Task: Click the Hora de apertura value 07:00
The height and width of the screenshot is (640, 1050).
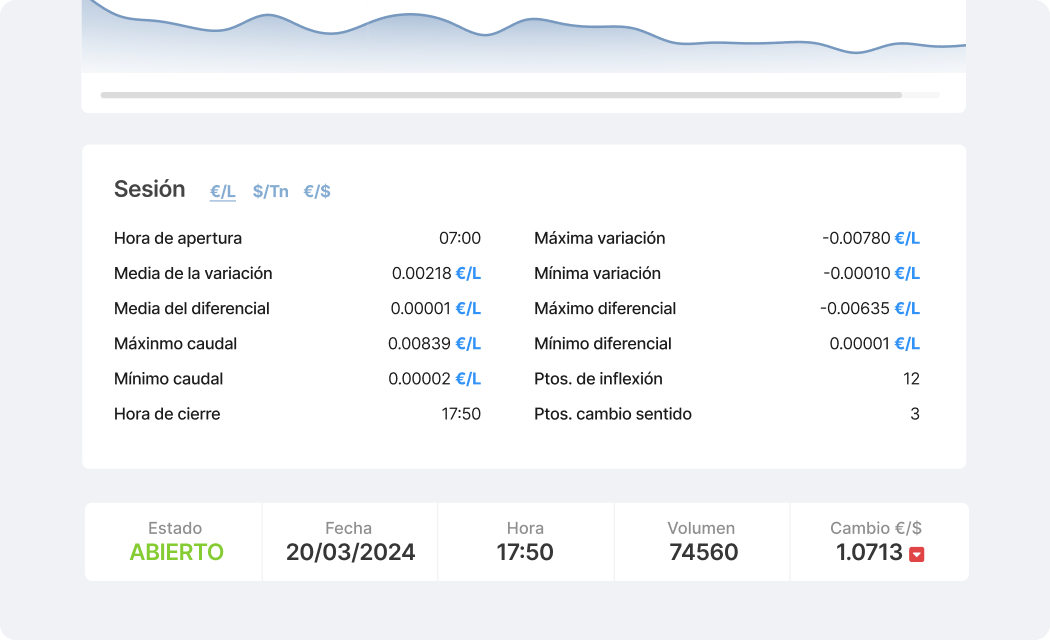Action: point(460,238)
